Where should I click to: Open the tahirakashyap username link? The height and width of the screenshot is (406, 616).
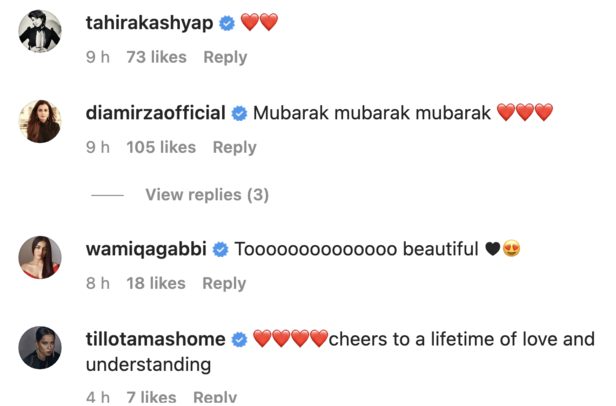pos(150,23)
